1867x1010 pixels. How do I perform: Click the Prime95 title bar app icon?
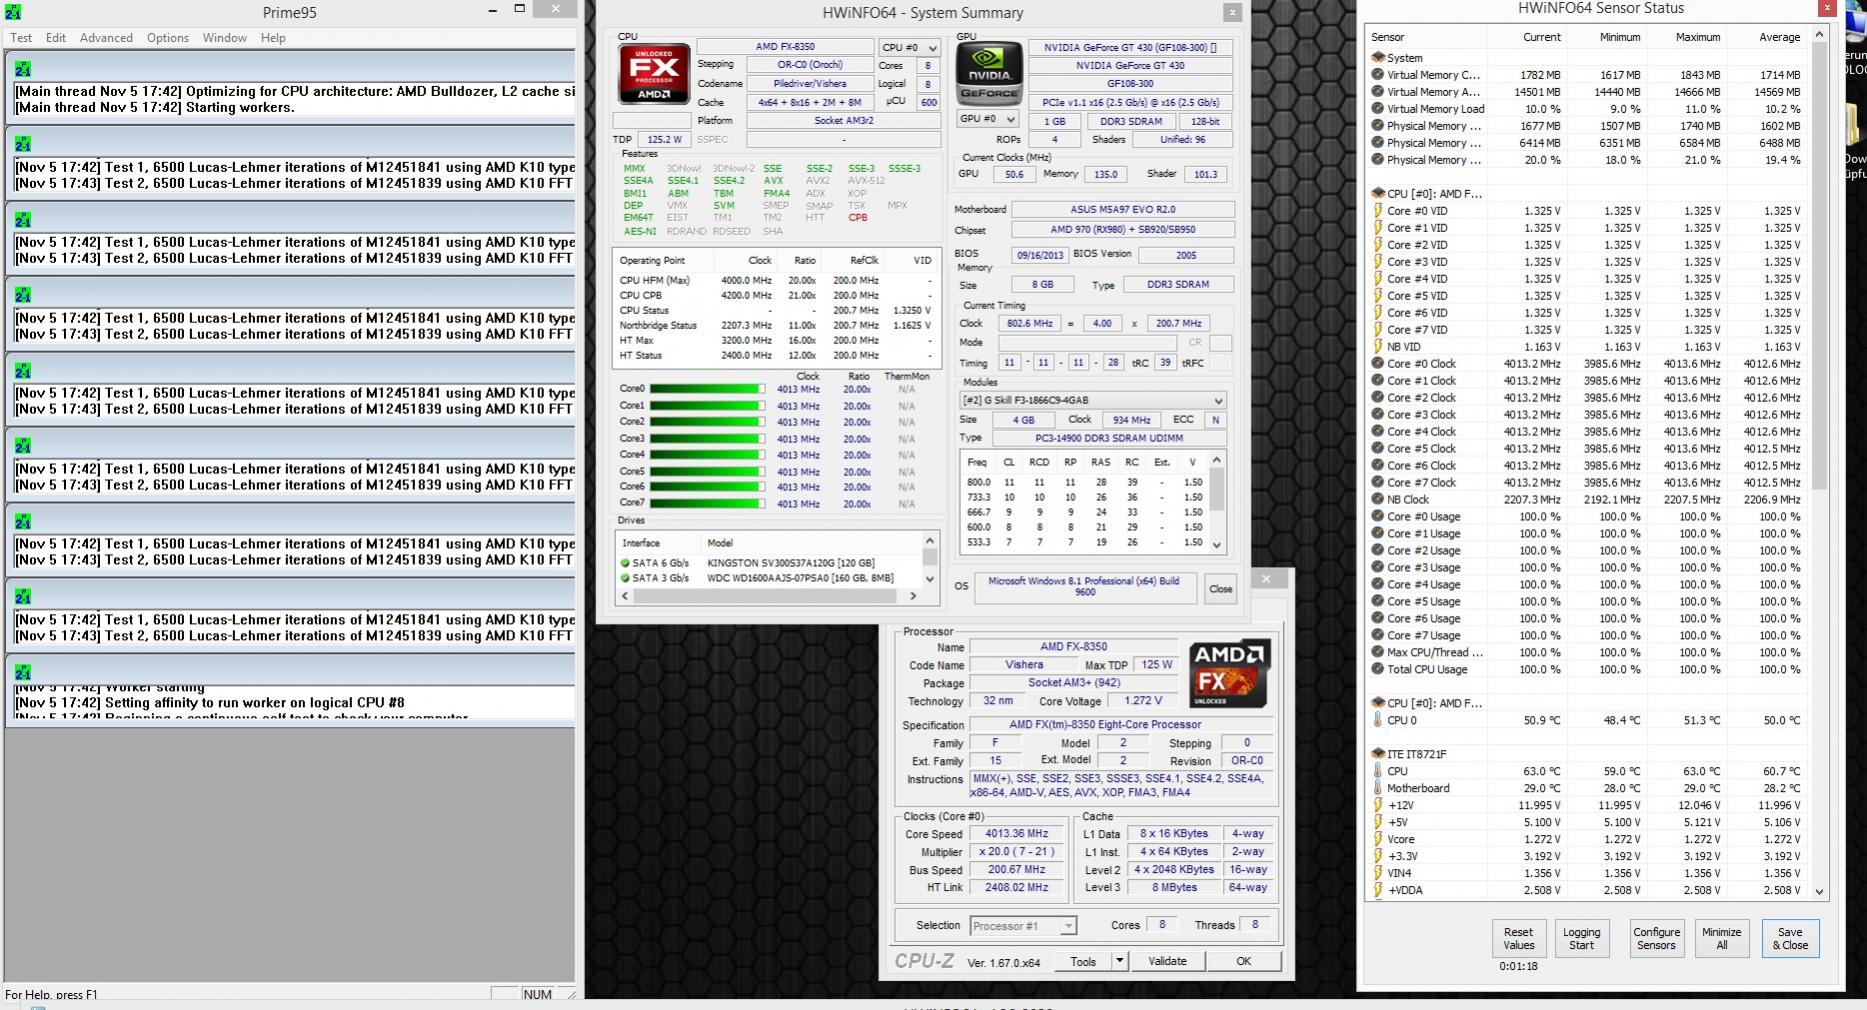(13, 12)
